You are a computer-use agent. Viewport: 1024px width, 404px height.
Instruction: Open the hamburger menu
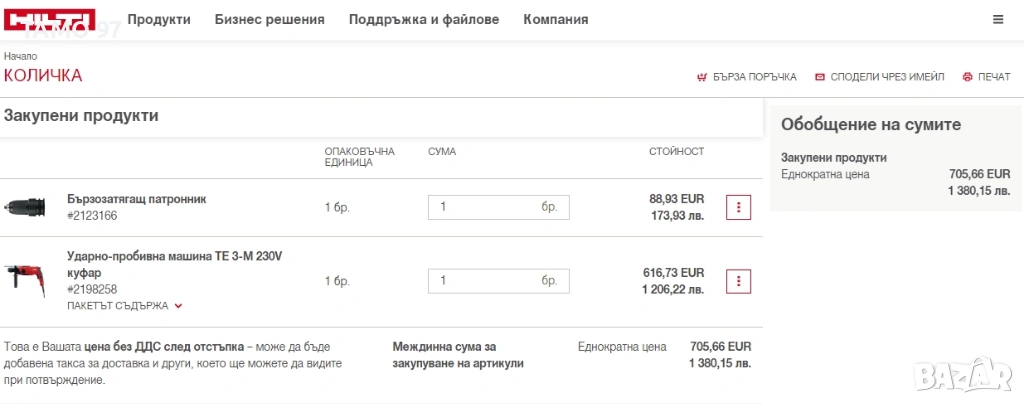tap(998, 19)
